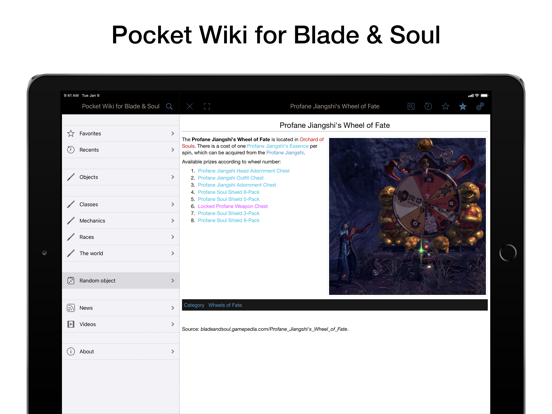The width and height of the screenshot is (552, 414).
Task: Select the Mechanics menu item
Action: pos(121,221)
